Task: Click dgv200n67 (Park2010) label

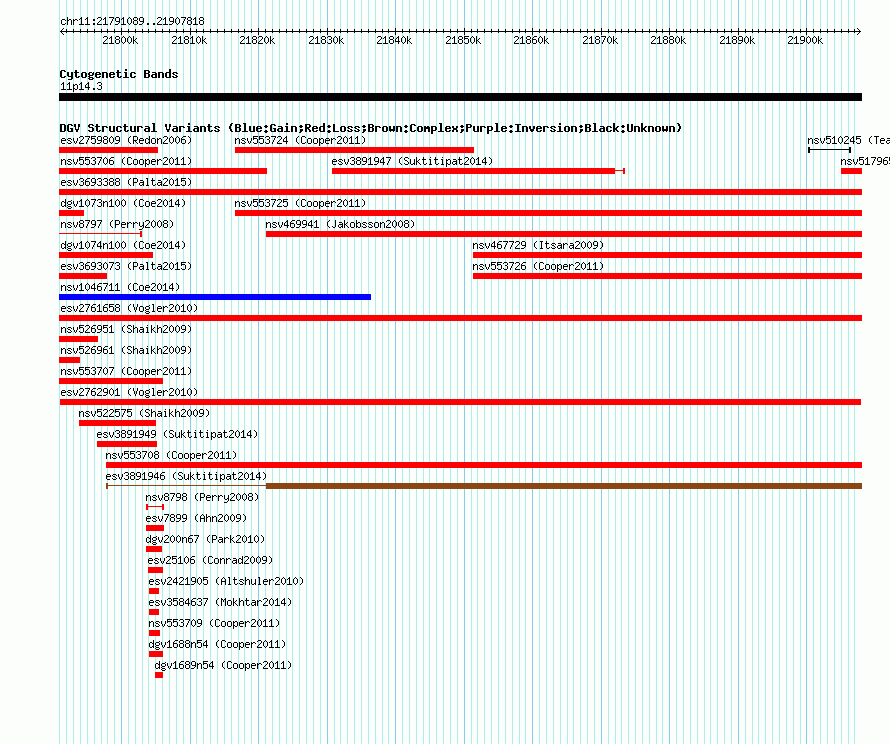Action: (205, 539)
